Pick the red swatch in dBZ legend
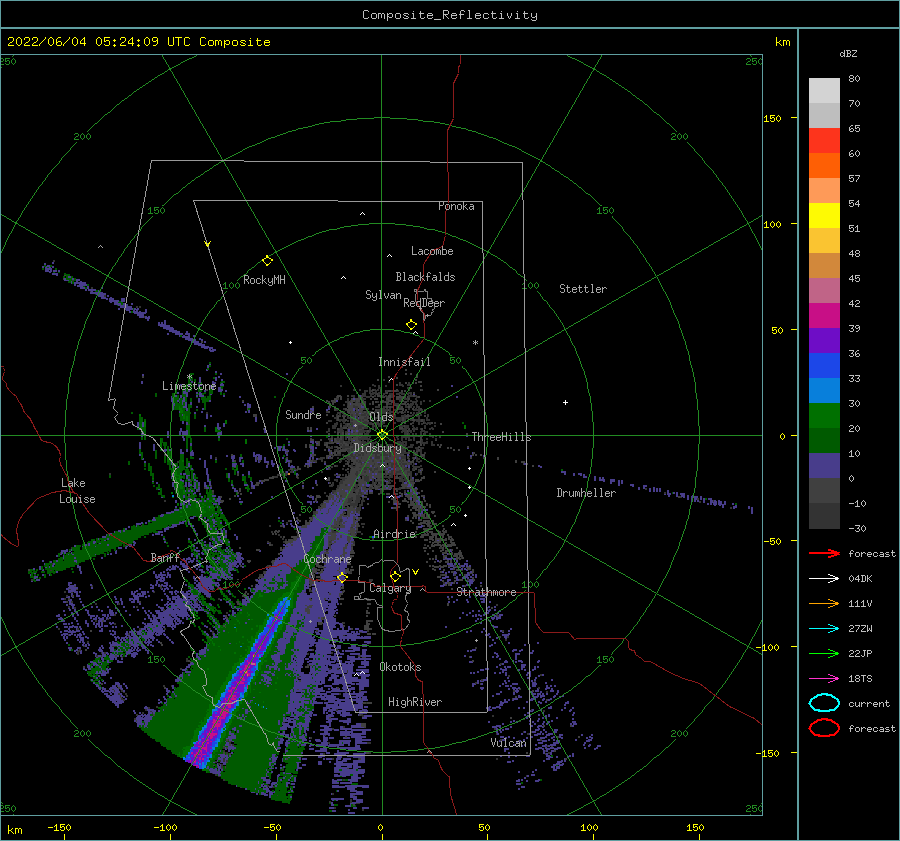Viewport: 900px width, 841px height. [x=824, y=141]
